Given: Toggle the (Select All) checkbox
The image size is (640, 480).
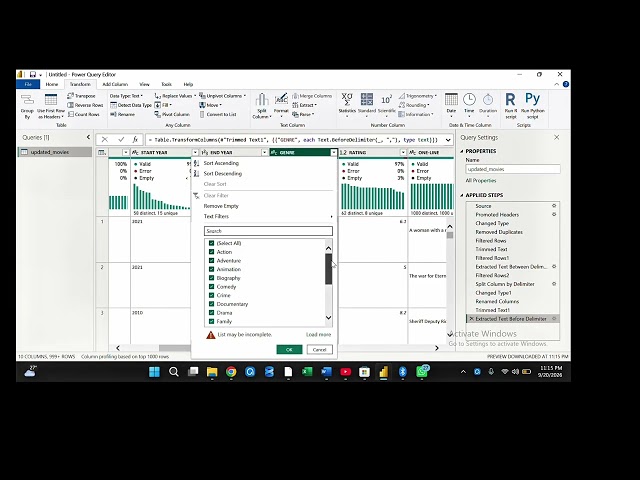Looking at the screenshot, I should point(211,243).
